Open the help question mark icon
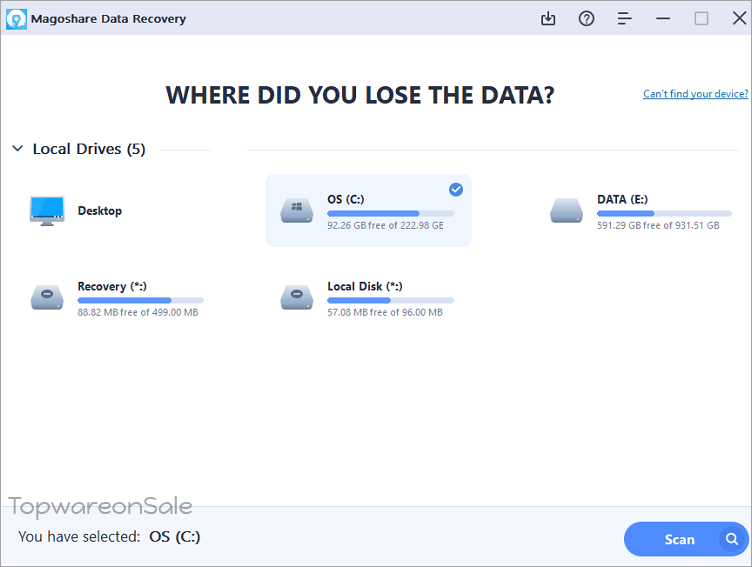752x567 pixels. point(586,19)
